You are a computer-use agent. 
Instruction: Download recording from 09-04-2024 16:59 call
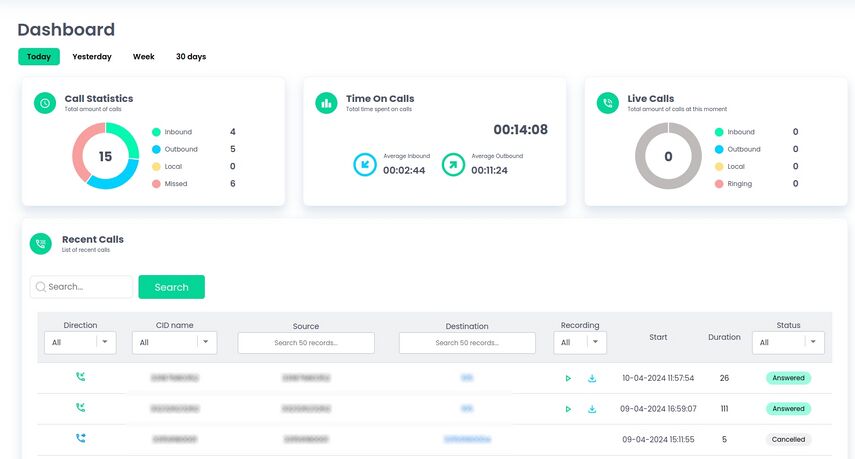click(x=592, y=409)
